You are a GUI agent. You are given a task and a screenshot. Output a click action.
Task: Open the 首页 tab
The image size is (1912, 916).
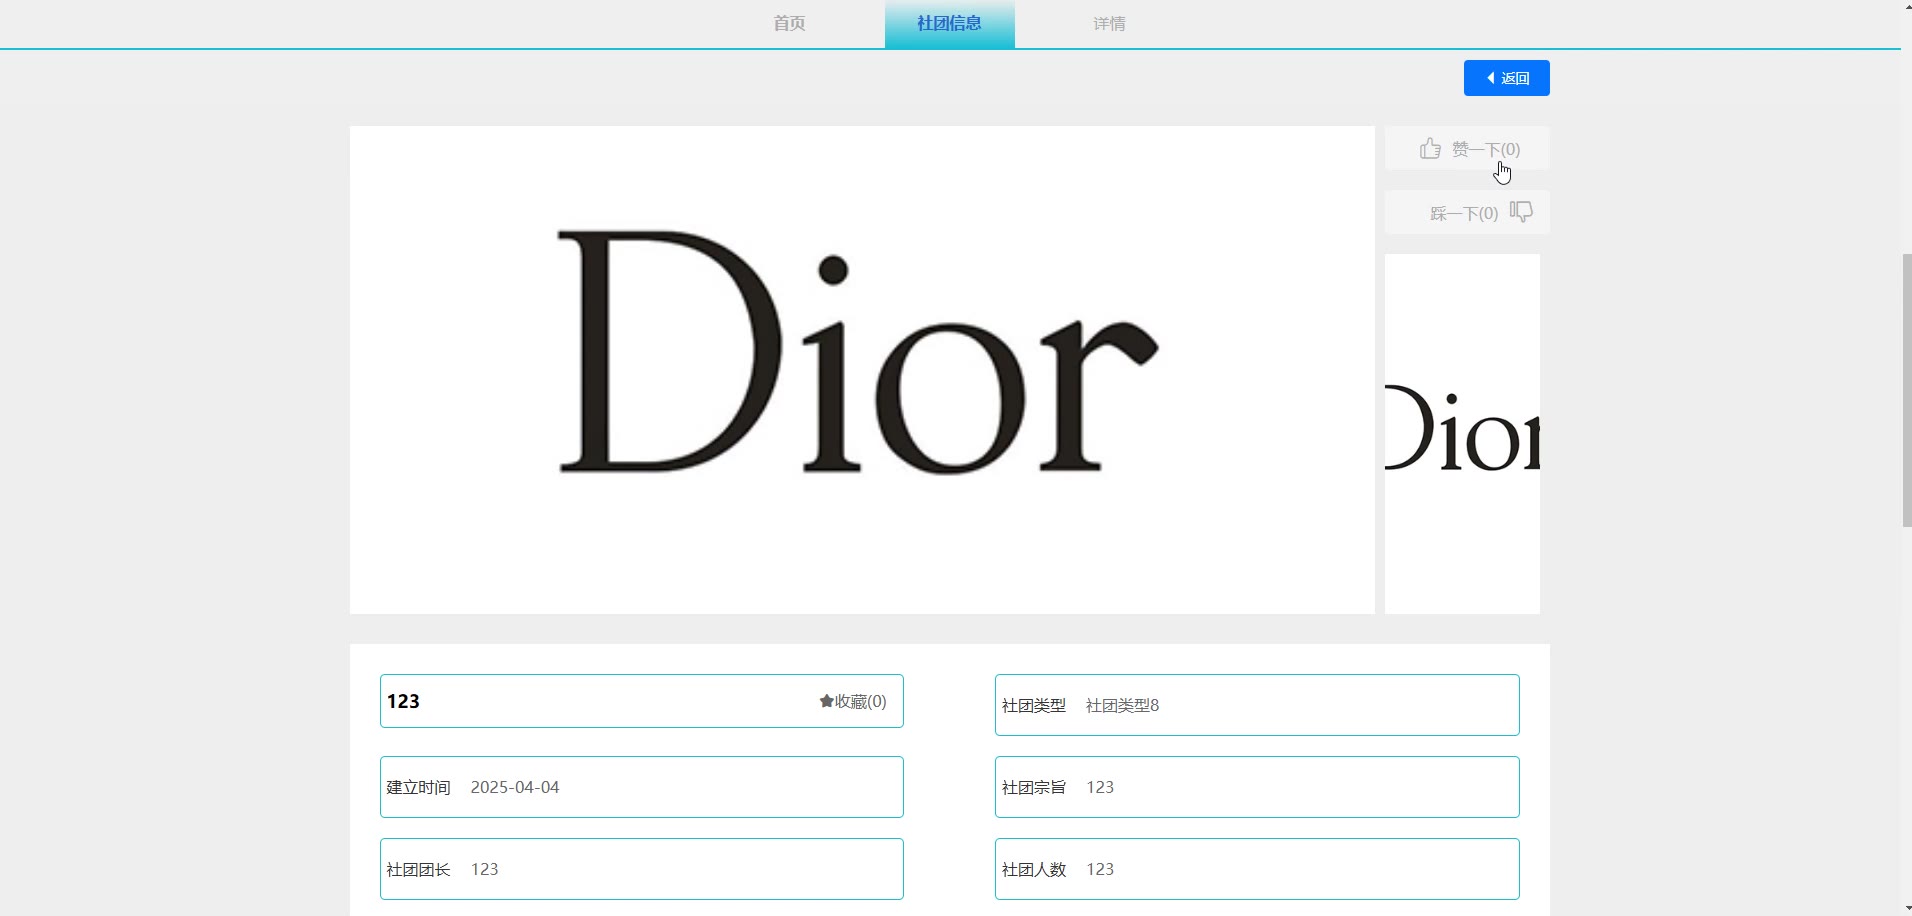(789, 23)
